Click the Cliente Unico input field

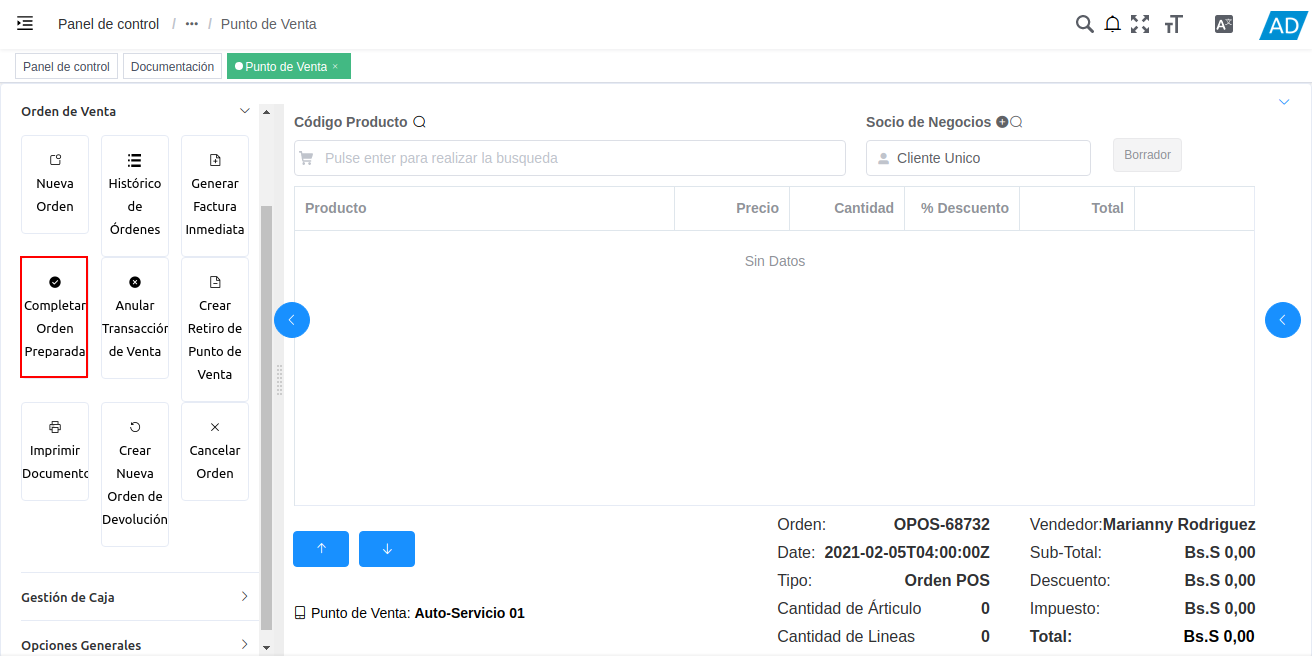coord(978,157)
